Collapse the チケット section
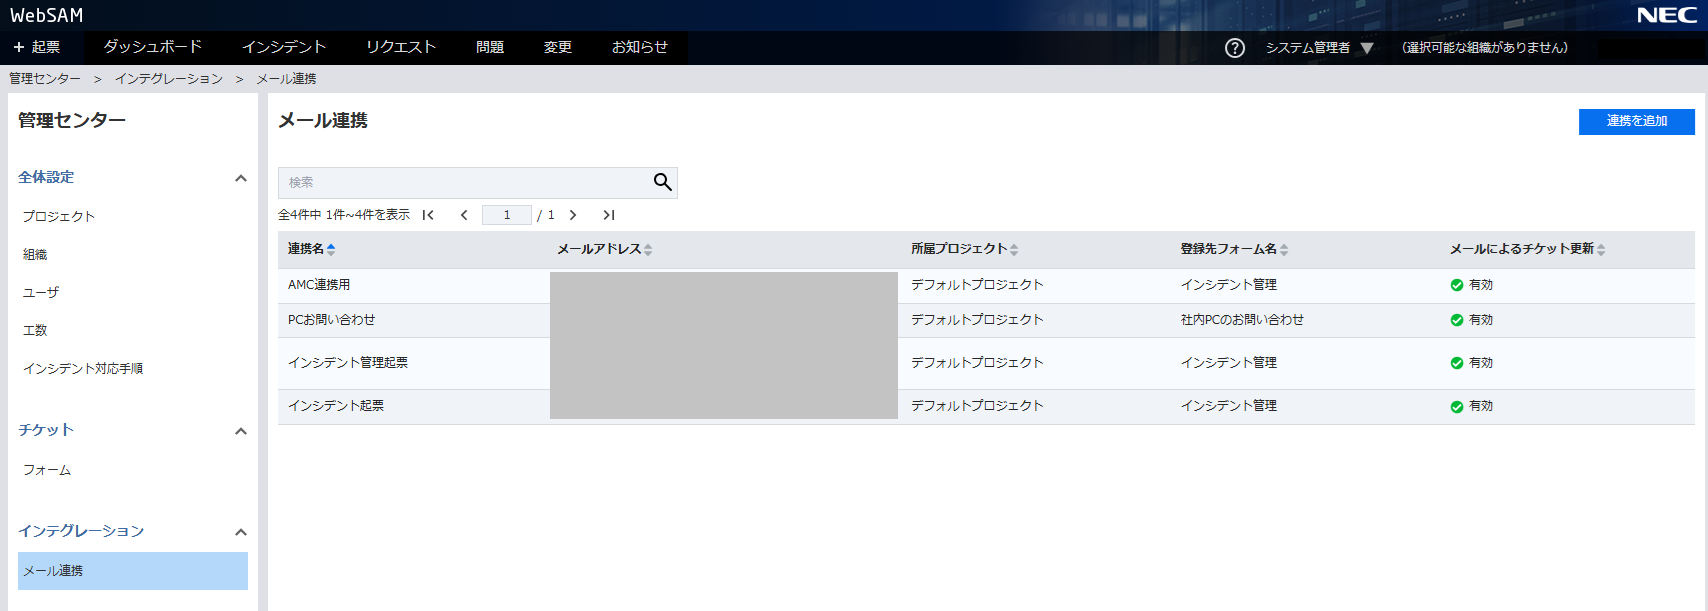Screen dimensions: 1708x611 coord(240,431)
